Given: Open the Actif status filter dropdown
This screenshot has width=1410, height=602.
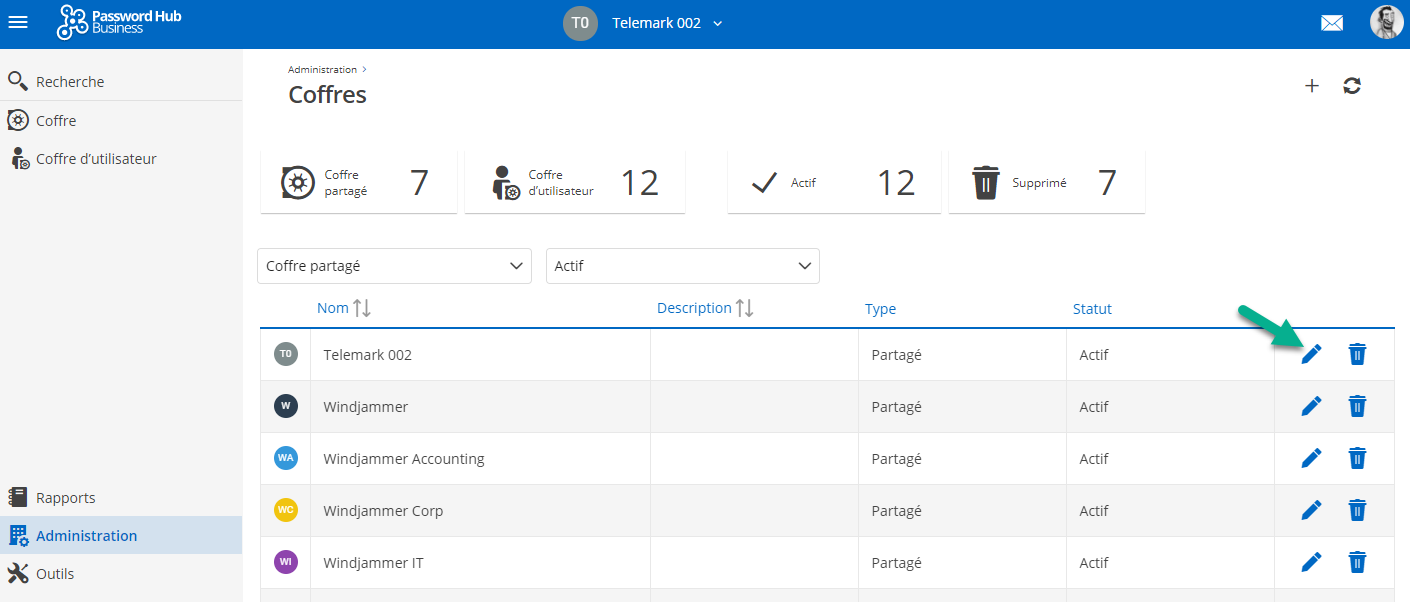Looking at the screenshot, I should [x=682, y=266].
